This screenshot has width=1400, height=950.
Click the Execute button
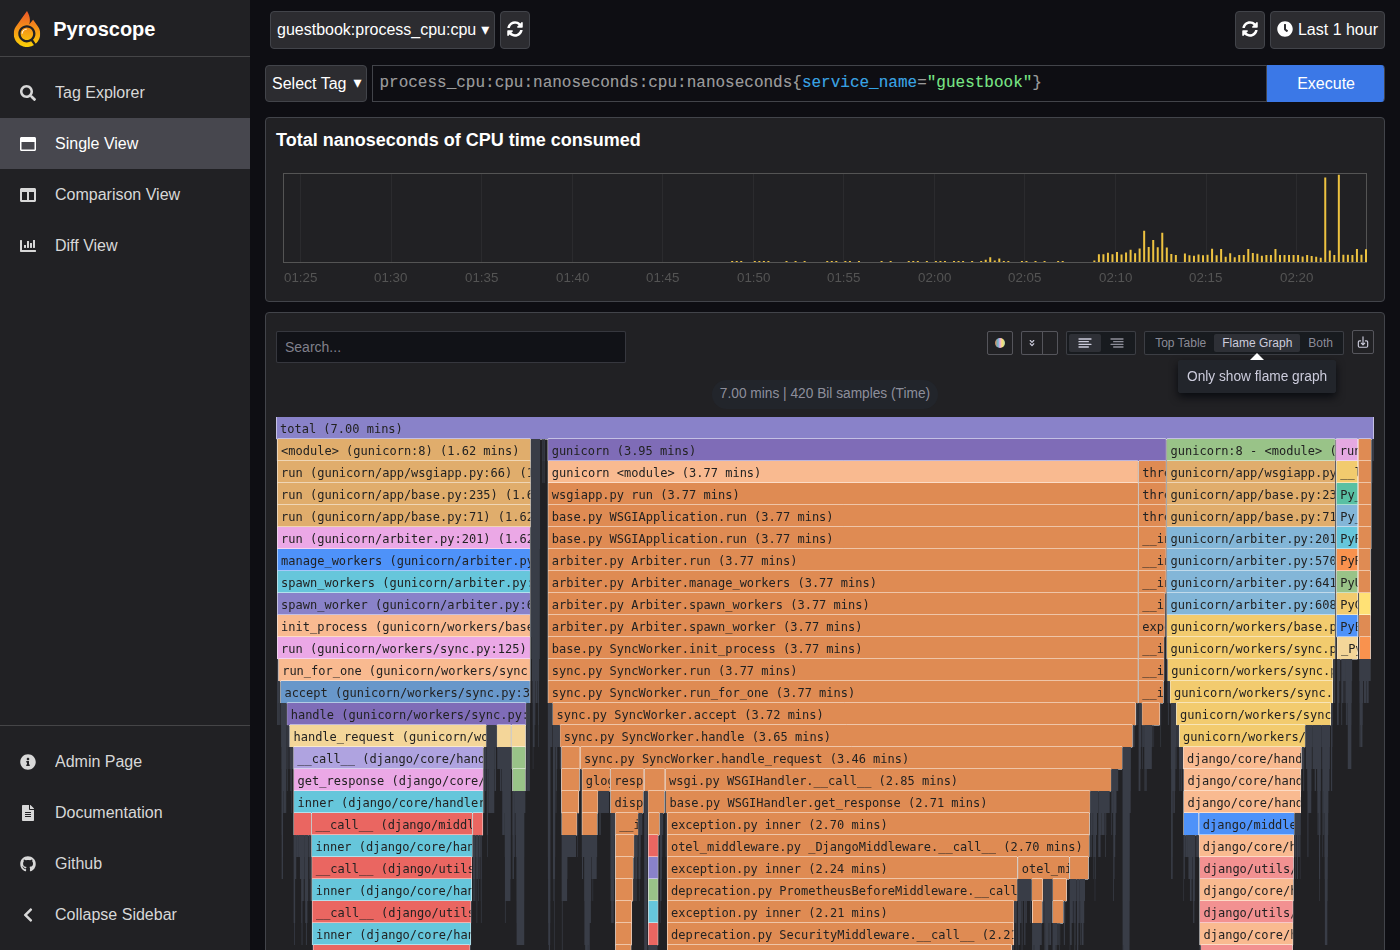pyautogui.click(x=1325, y=84)
